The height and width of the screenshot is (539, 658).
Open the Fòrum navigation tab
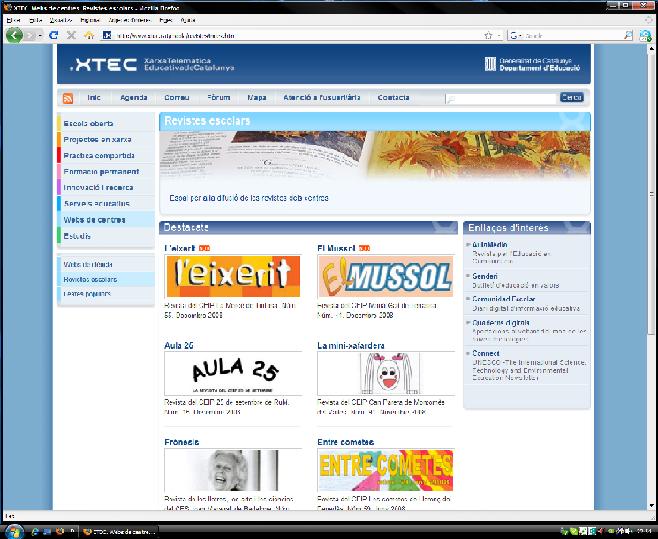tap(218, 98)
